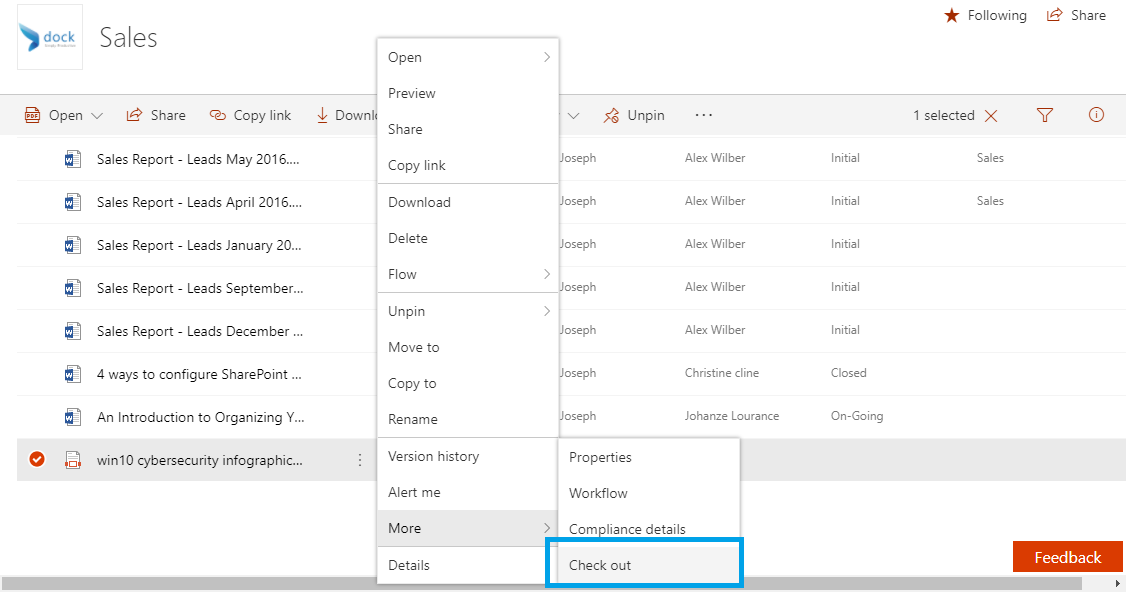Click the vertical ellipsis on win10 infographic row
This screenshot has height=592, width=1126.
click(x=360, y=459)
